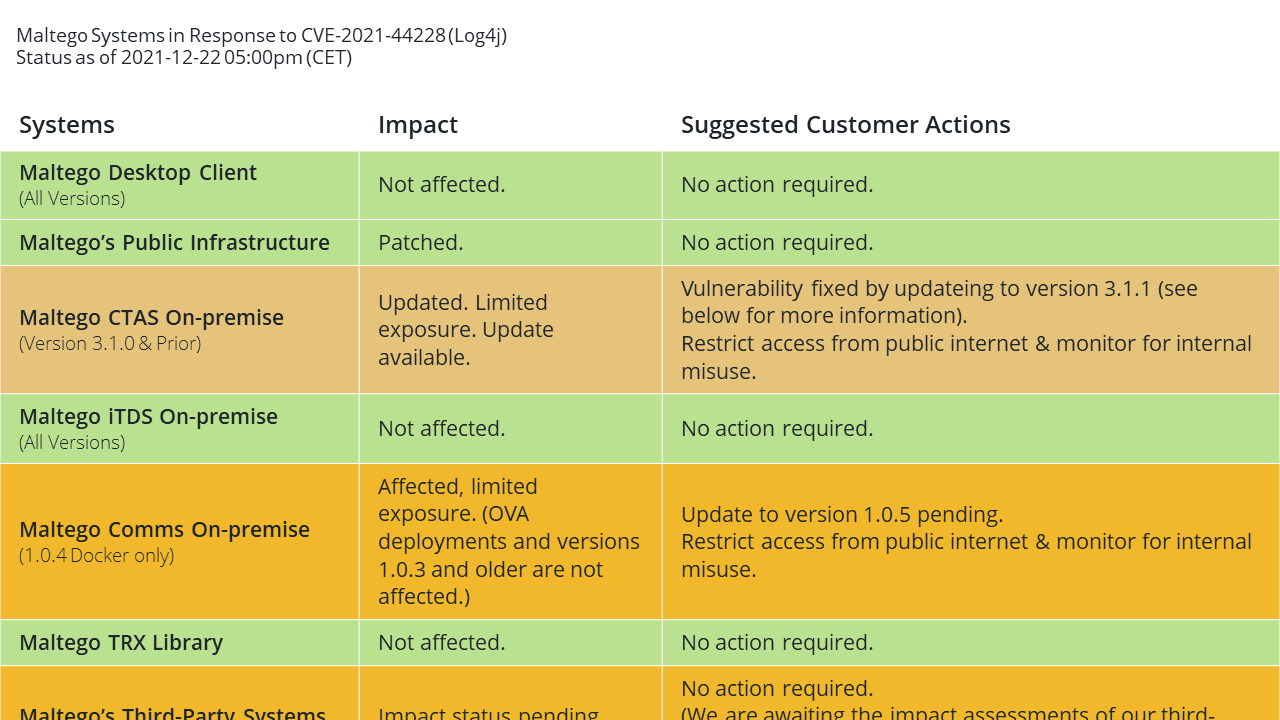
Task: Select the Maltego TRX Library cell
Action: click(x=180, y=643)
